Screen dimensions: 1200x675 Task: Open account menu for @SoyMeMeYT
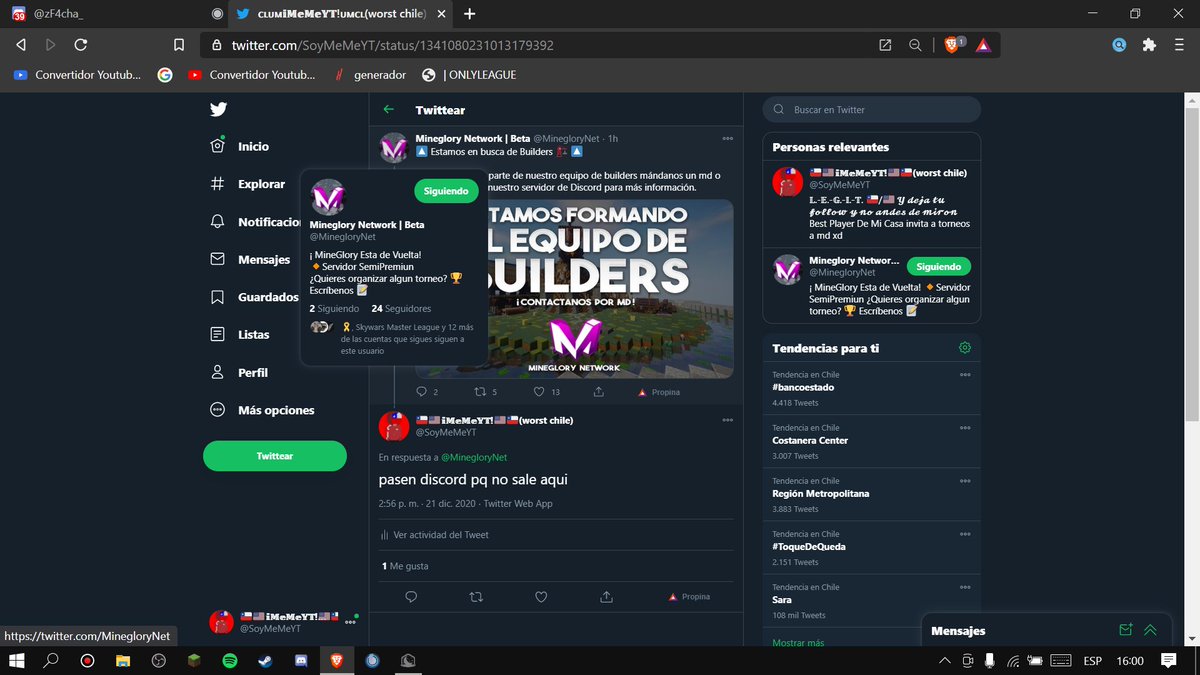[x=282, y=622]
